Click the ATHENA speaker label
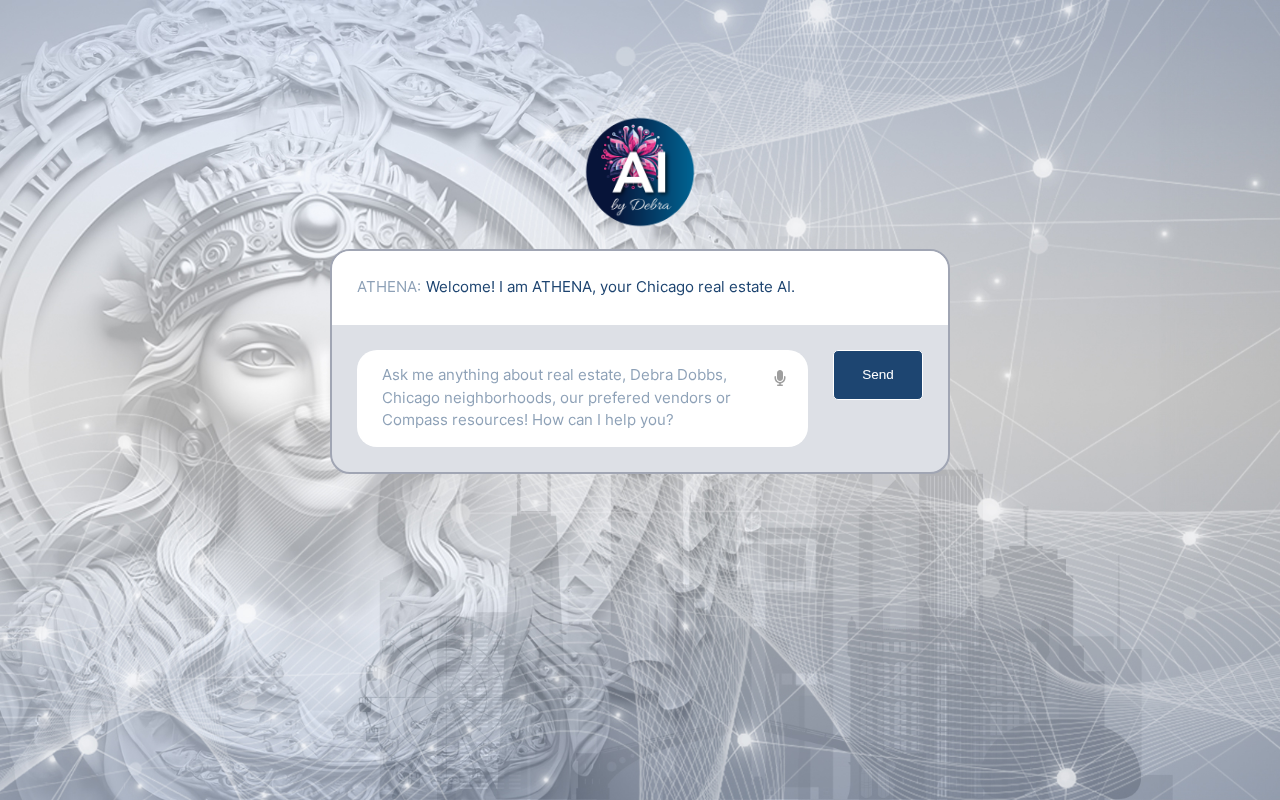The height and width of the screenshot is (800, 1280). (x=389, y=287)
